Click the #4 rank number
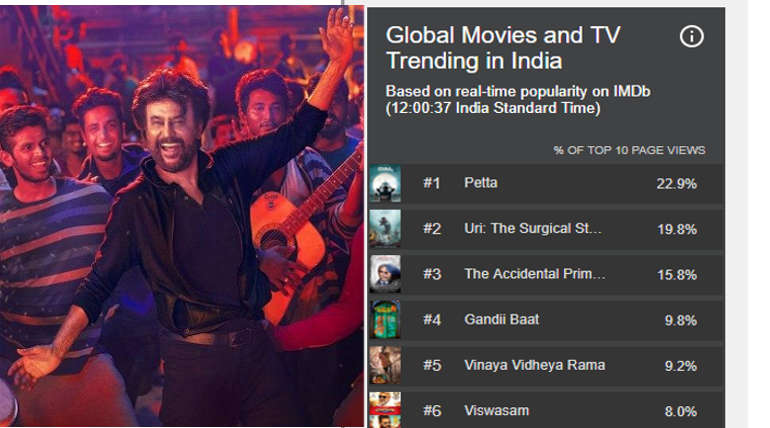 click(x=431, y=319)
